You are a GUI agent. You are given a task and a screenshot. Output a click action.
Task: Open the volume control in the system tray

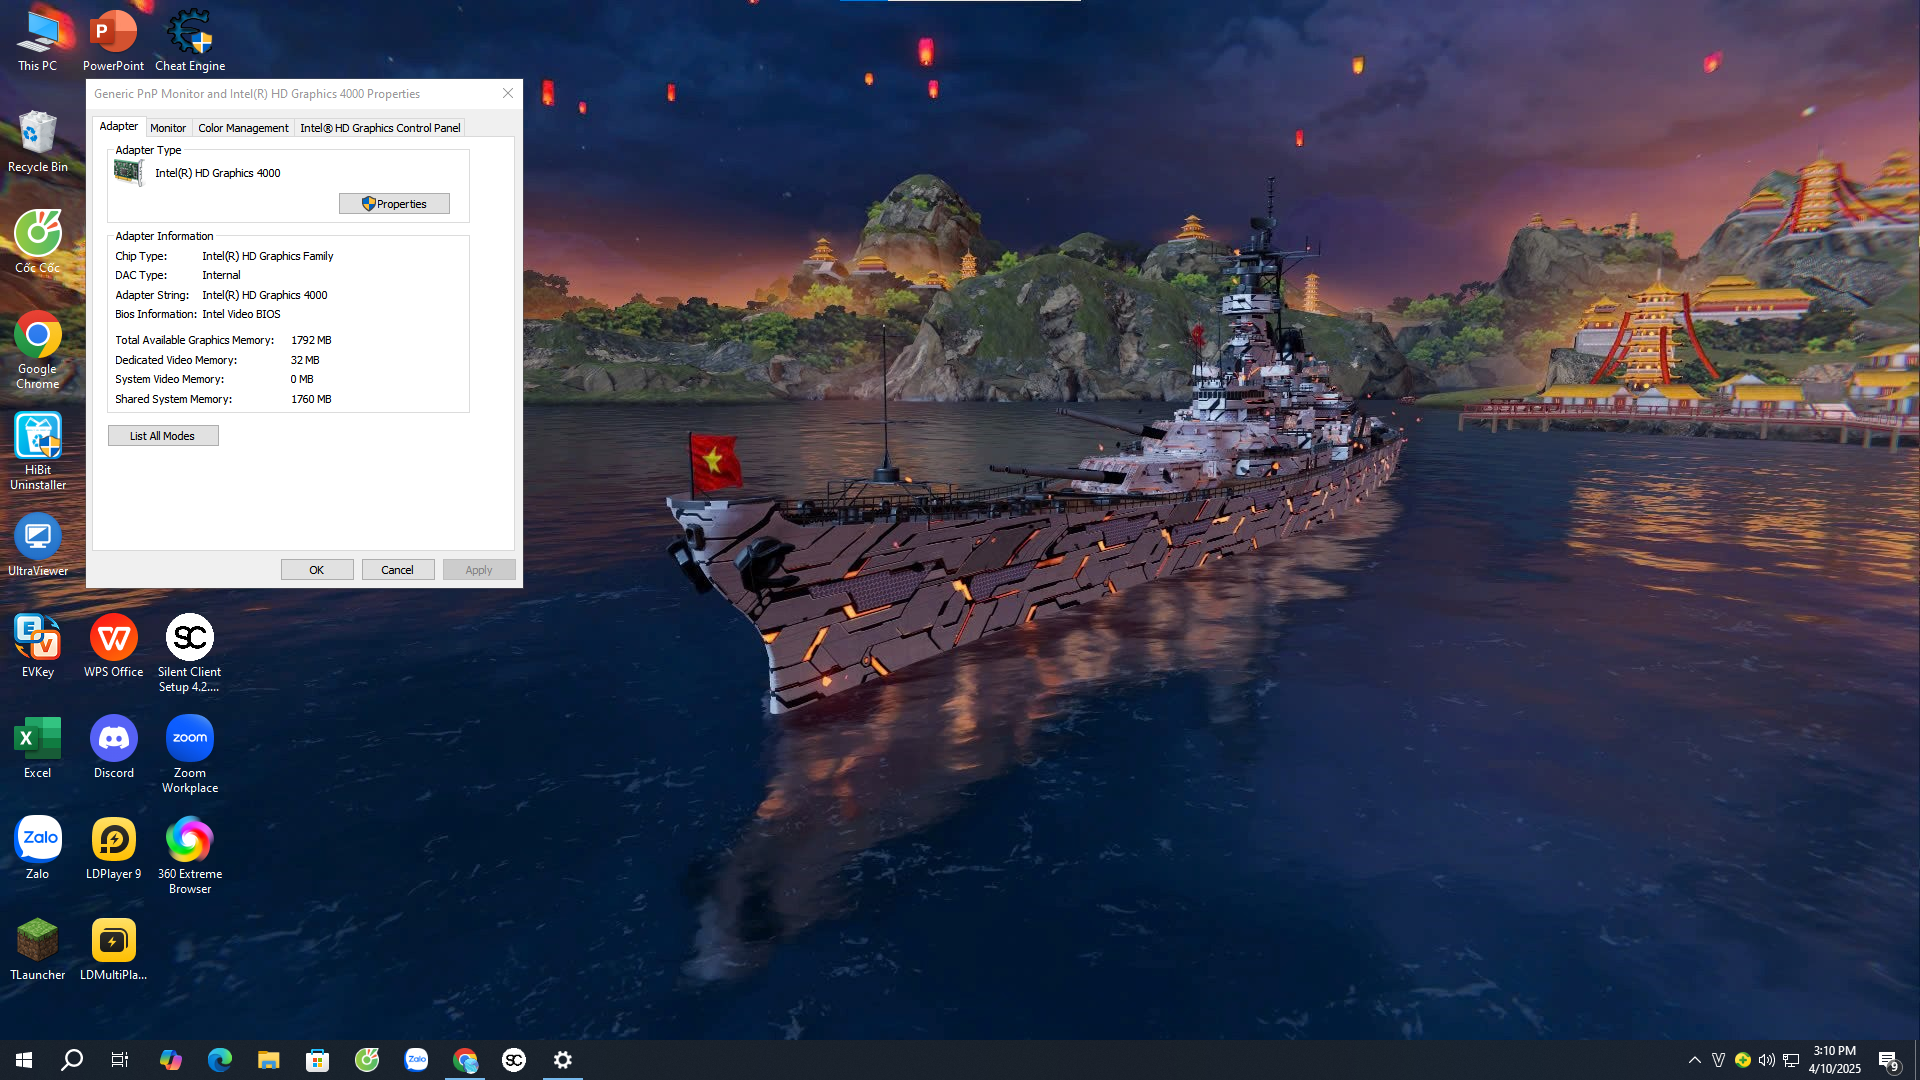tap(1767, 1060)
